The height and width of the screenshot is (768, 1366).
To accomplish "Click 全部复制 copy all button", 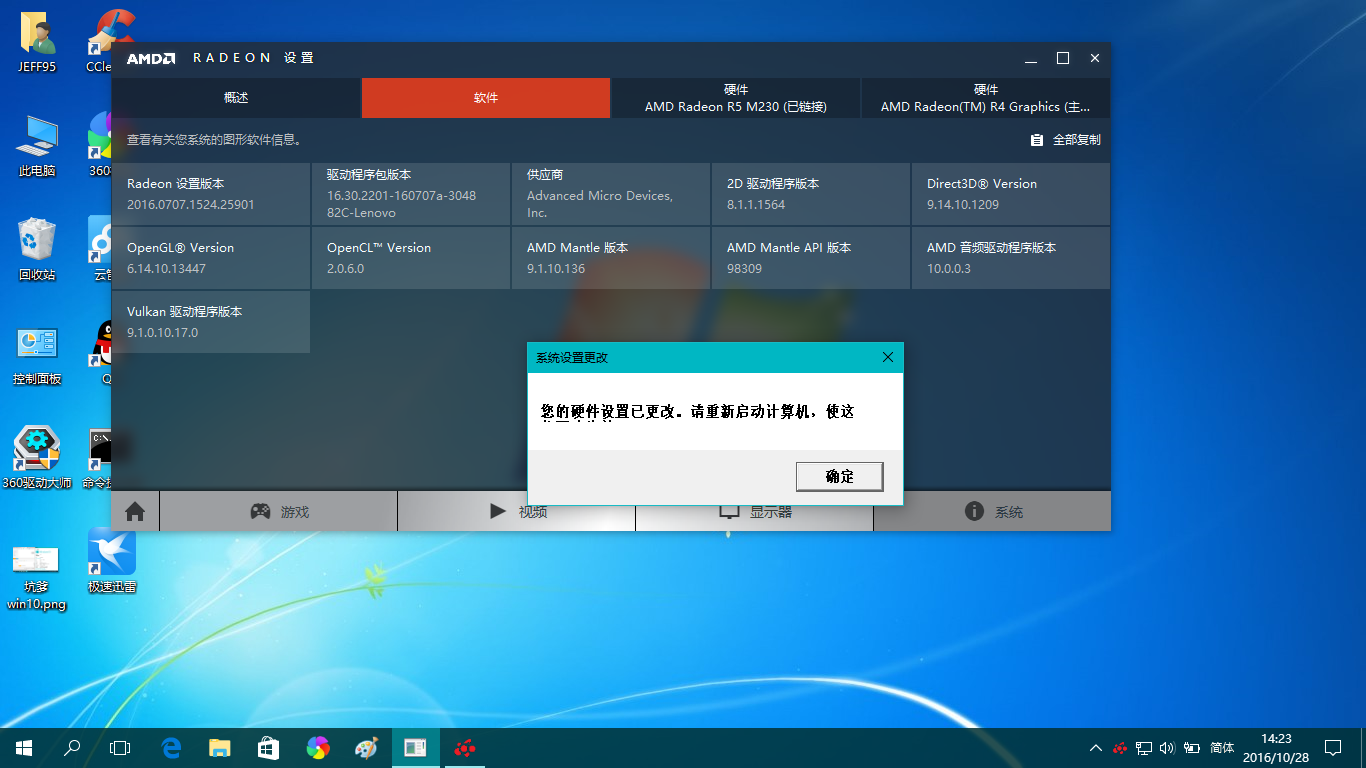I will pyautogui.click(x=1065, y=140).
